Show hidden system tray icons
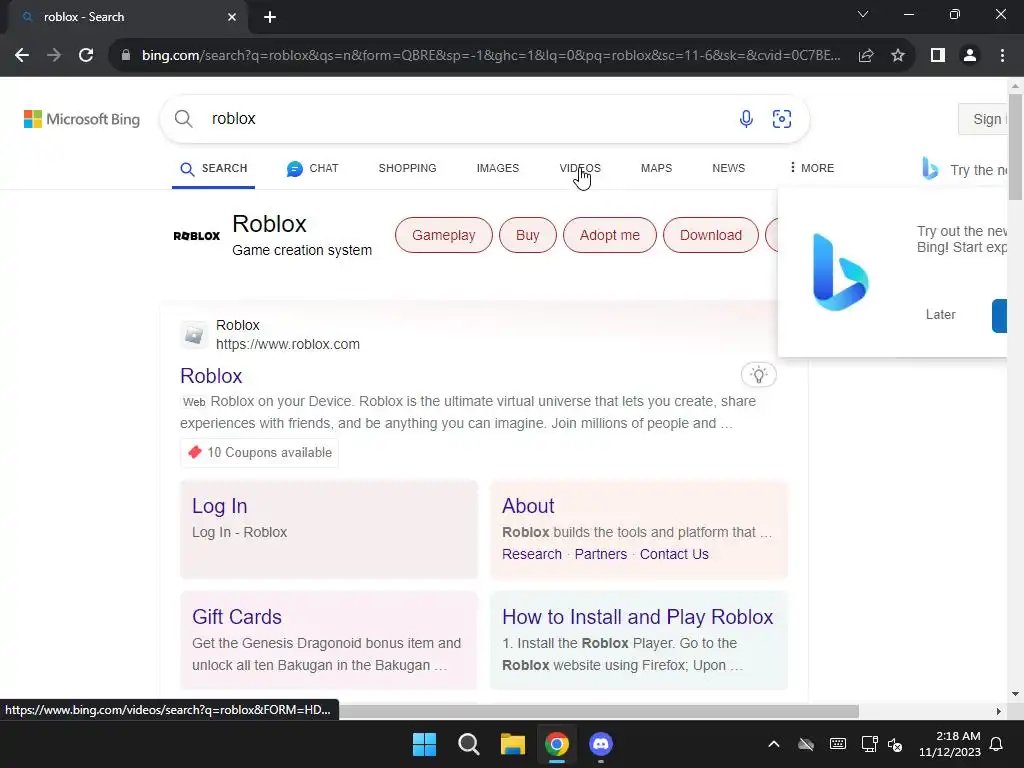 tap(774, 744)
